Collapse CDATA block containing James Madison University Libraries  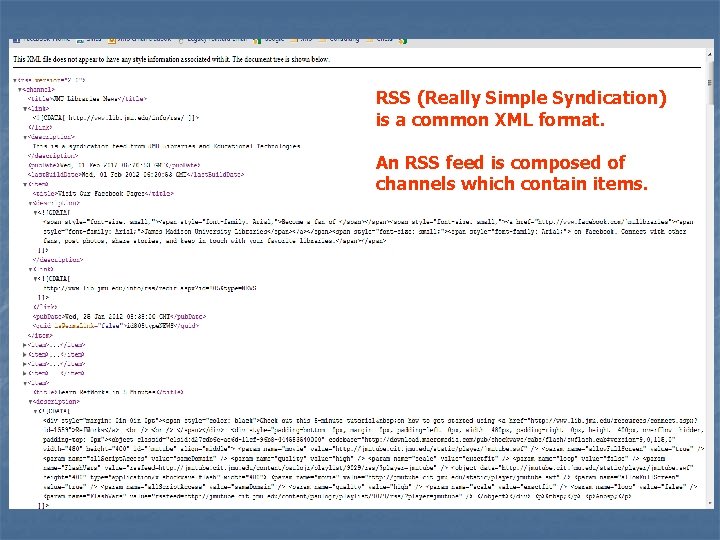coord(35,213)
